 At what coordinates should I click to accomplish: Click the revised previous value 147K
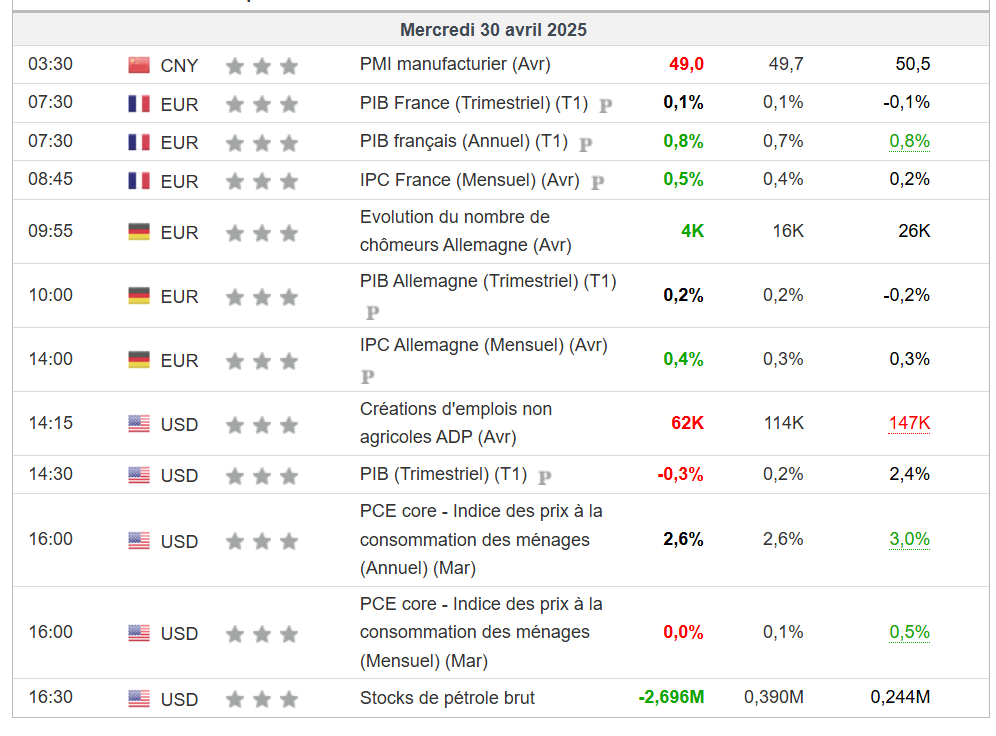(x=909, y=423)
